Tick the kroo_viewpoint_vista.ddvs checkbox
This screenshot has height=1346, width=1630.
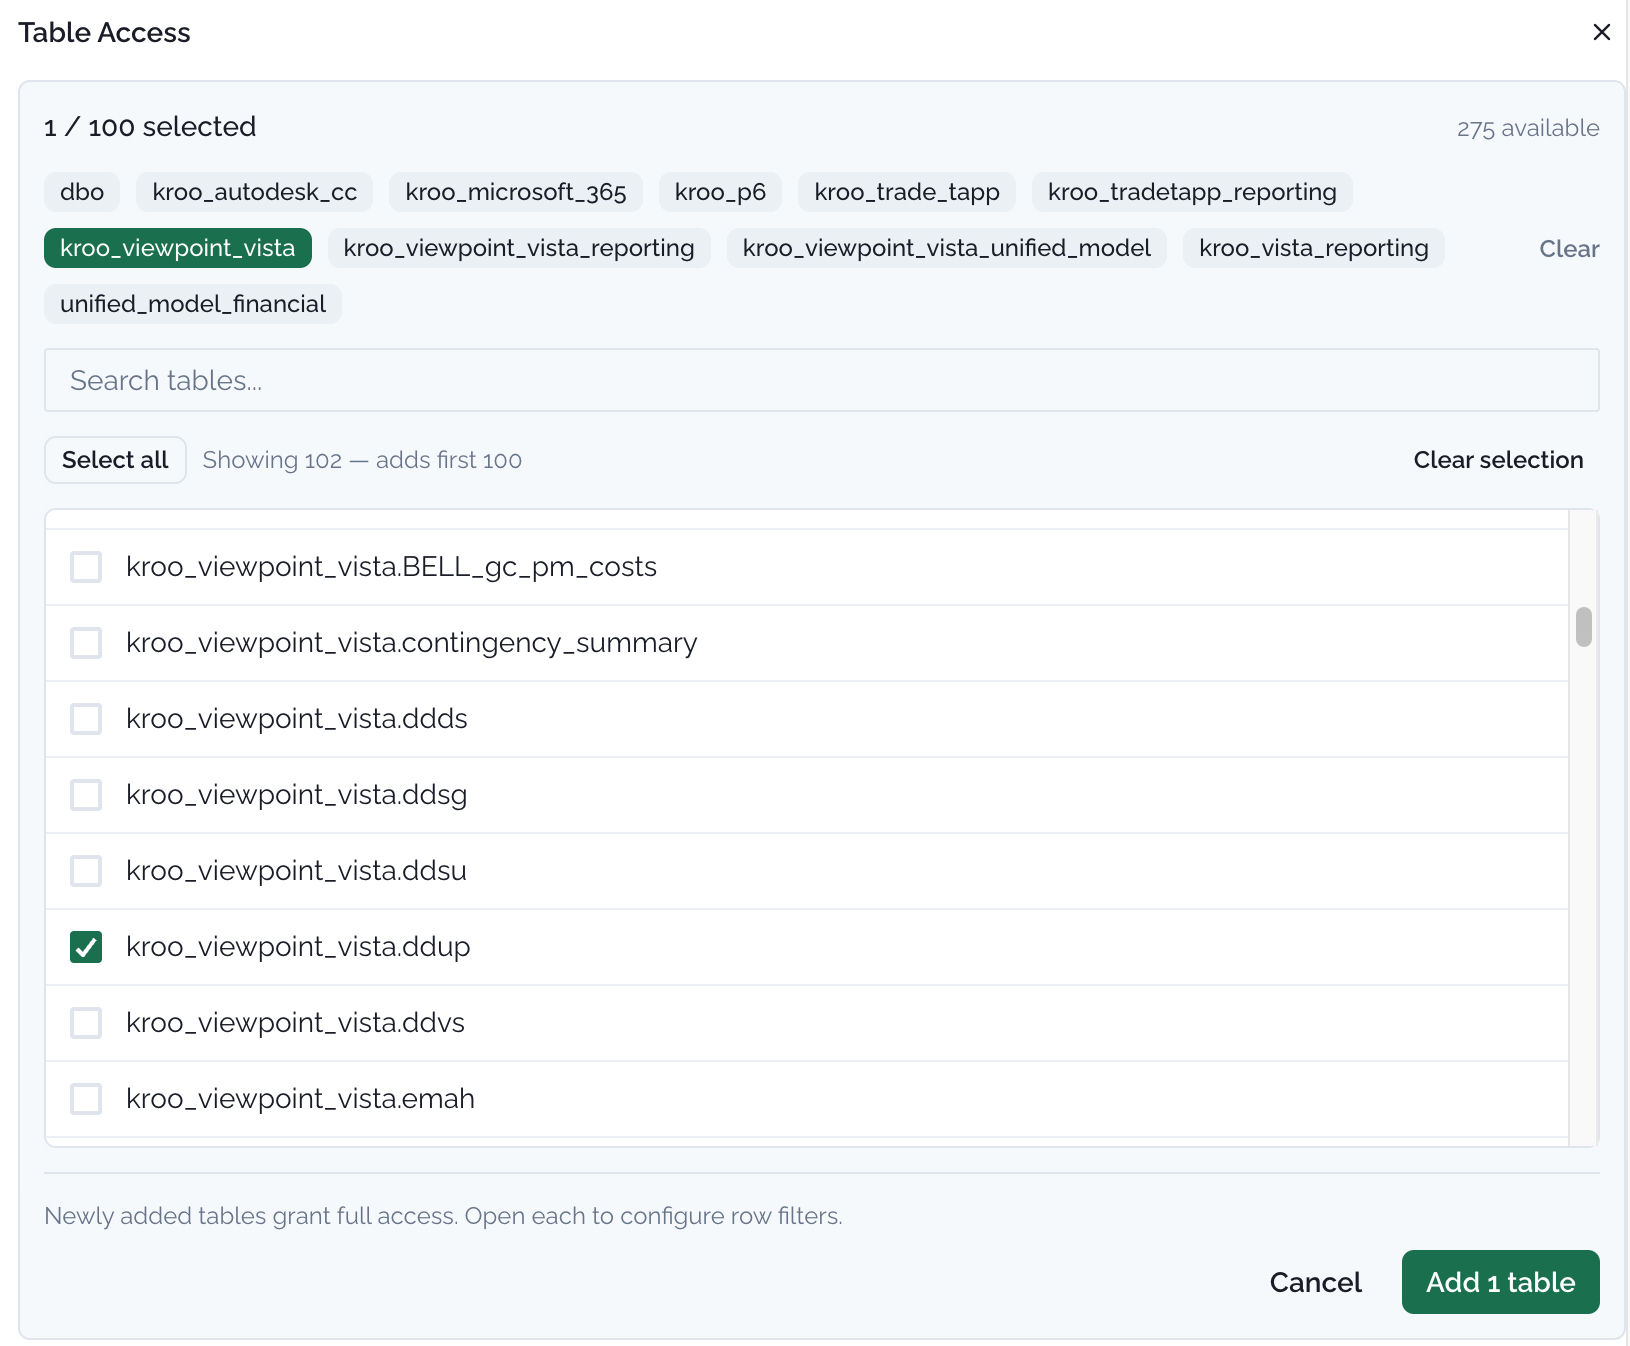pos(86,1023)
